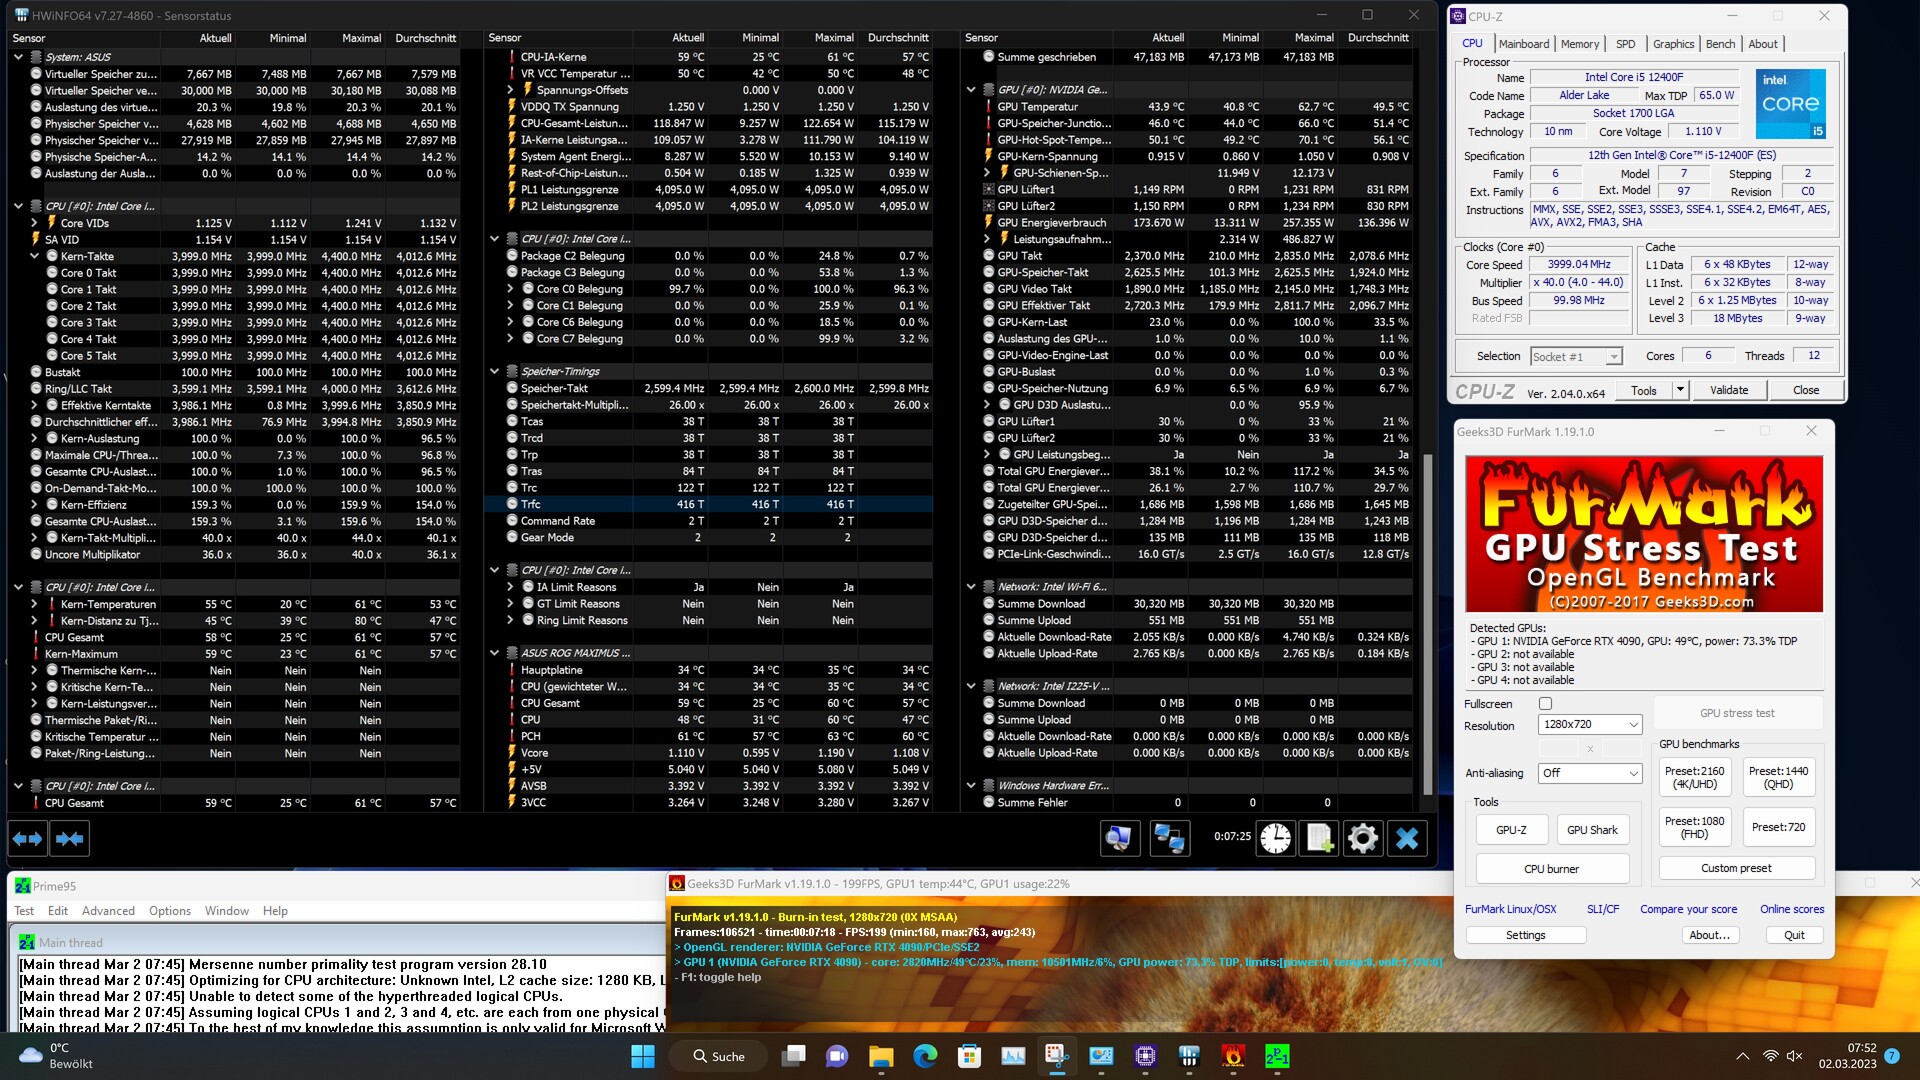
Task: Click the expand columns arrows icon in HWiNFO
Action: (28, 838)
